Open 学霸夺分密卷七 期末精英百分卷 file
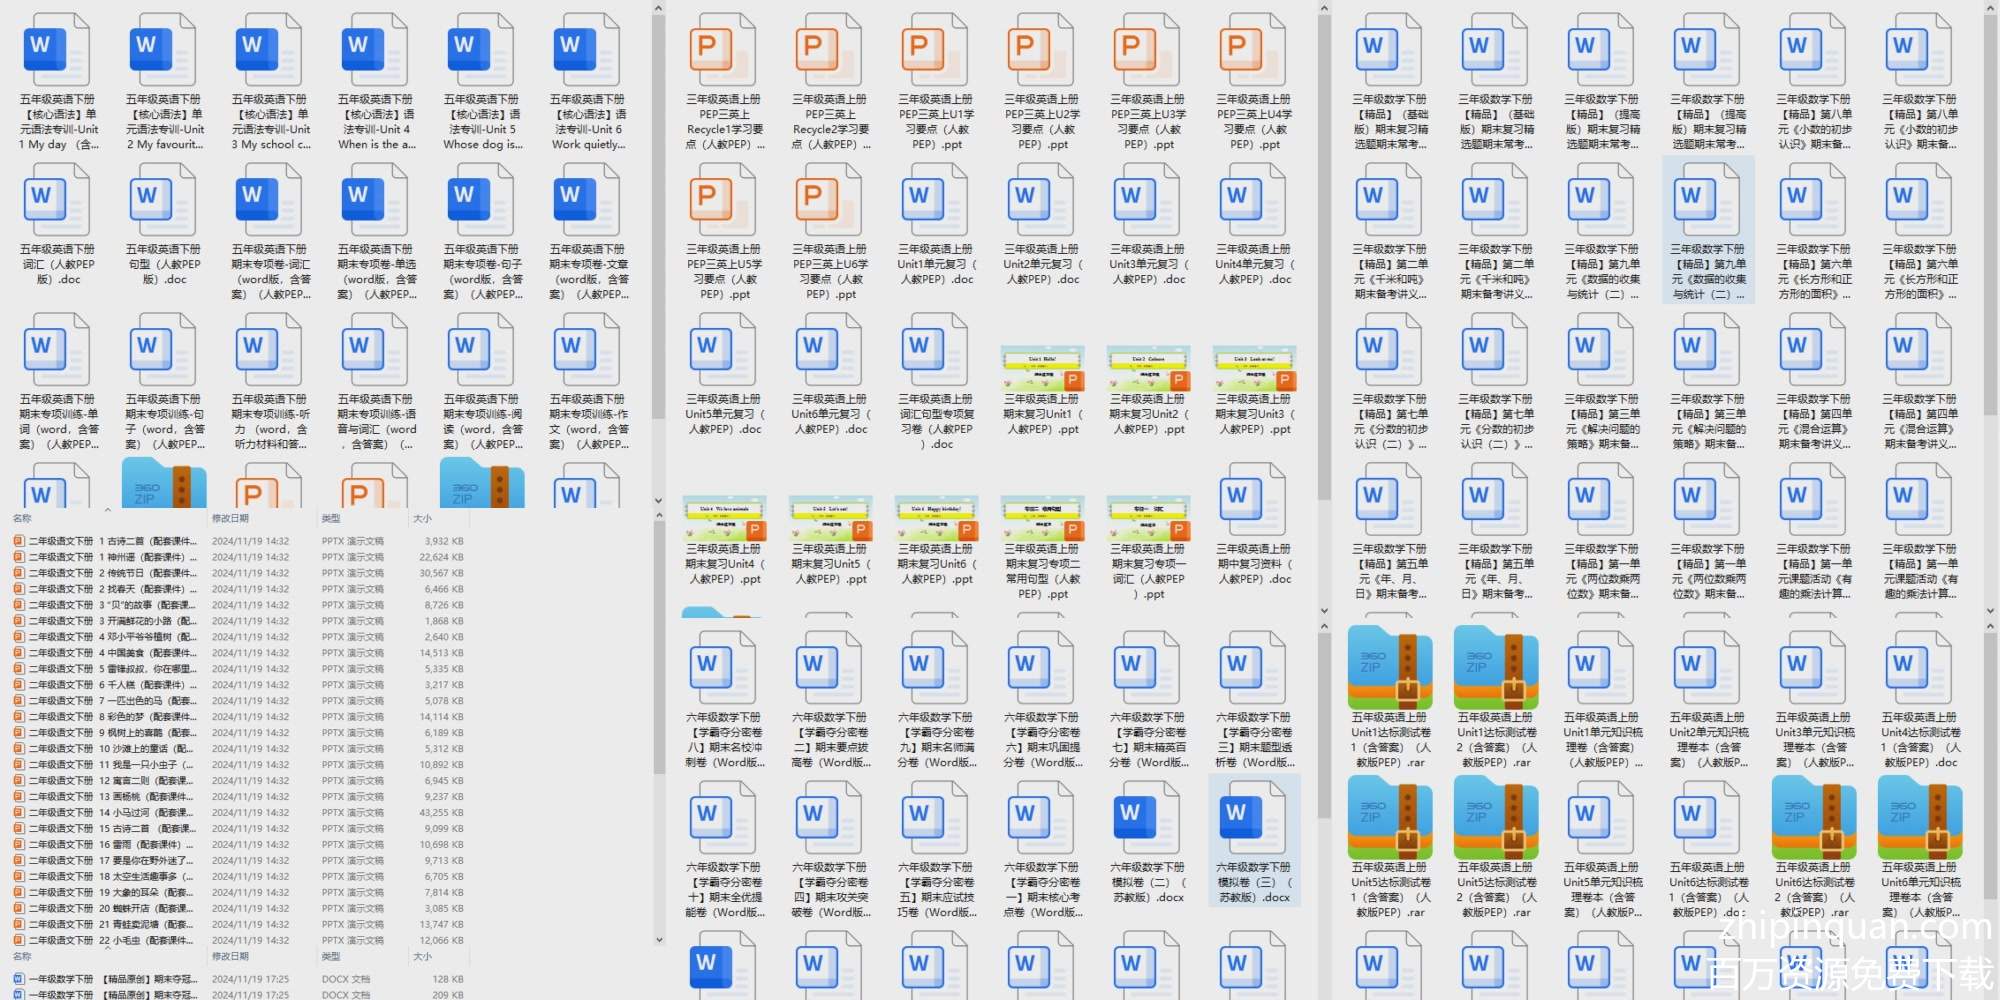Screen dimensions: 2000x1000 pos(1148,699)
